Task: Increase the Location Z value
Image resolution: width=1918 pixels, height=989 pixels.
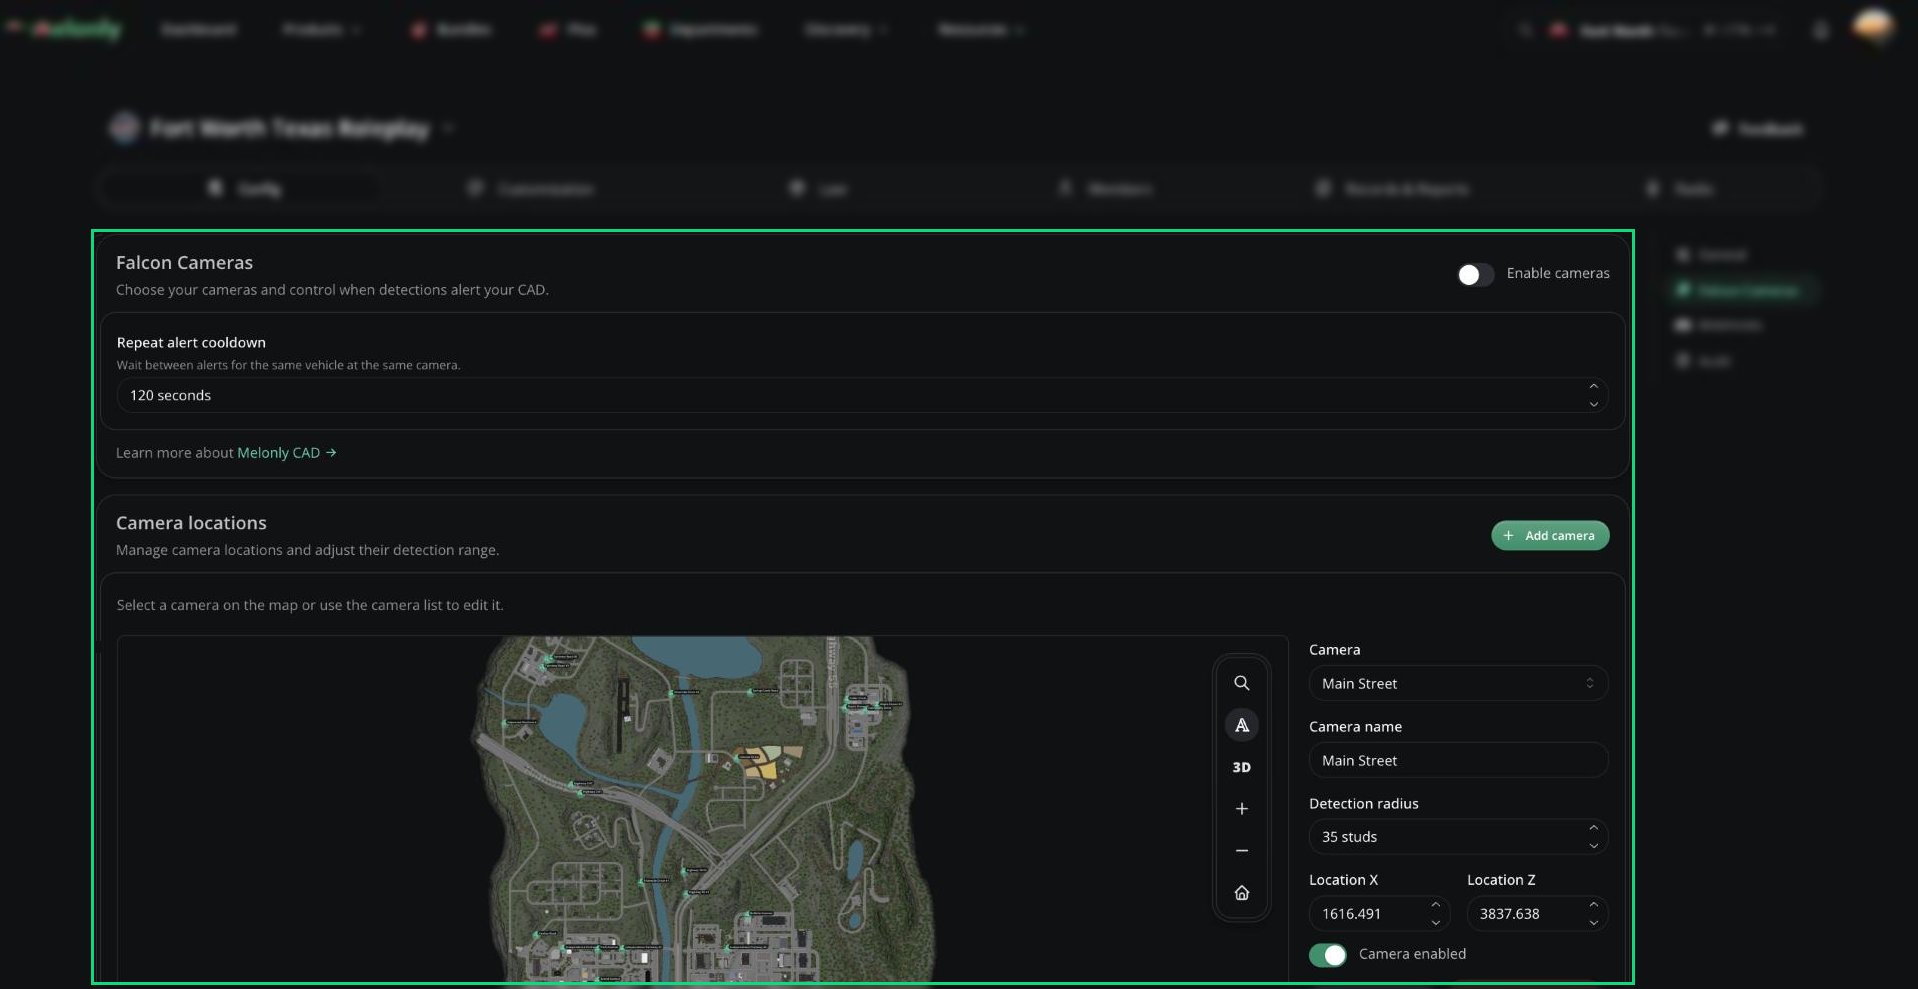Action: click(x=1593, y=906)
